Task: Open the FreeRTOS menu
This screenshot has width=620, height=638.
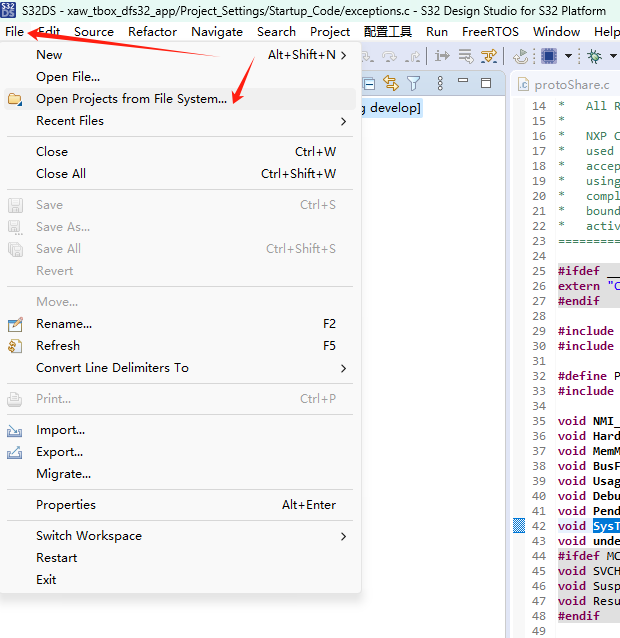Action: pyautogui.click(x=490, y=31)
